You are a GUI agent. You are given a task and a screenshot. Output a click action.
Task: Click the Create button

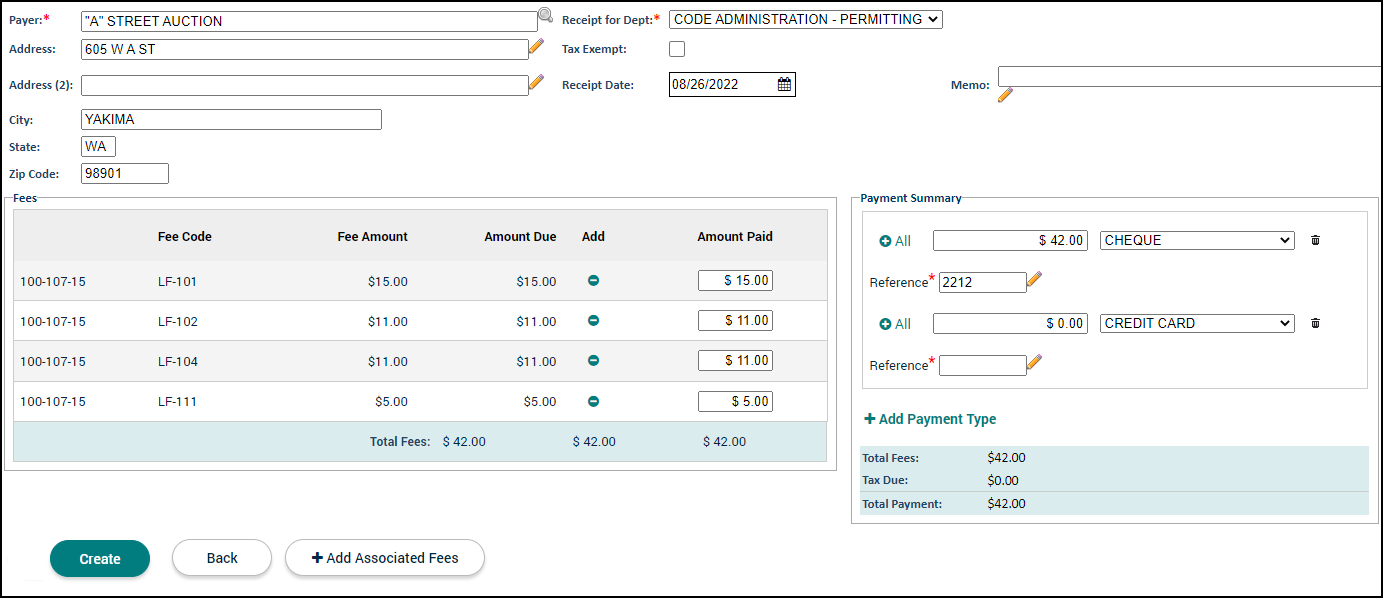point(100,559)
